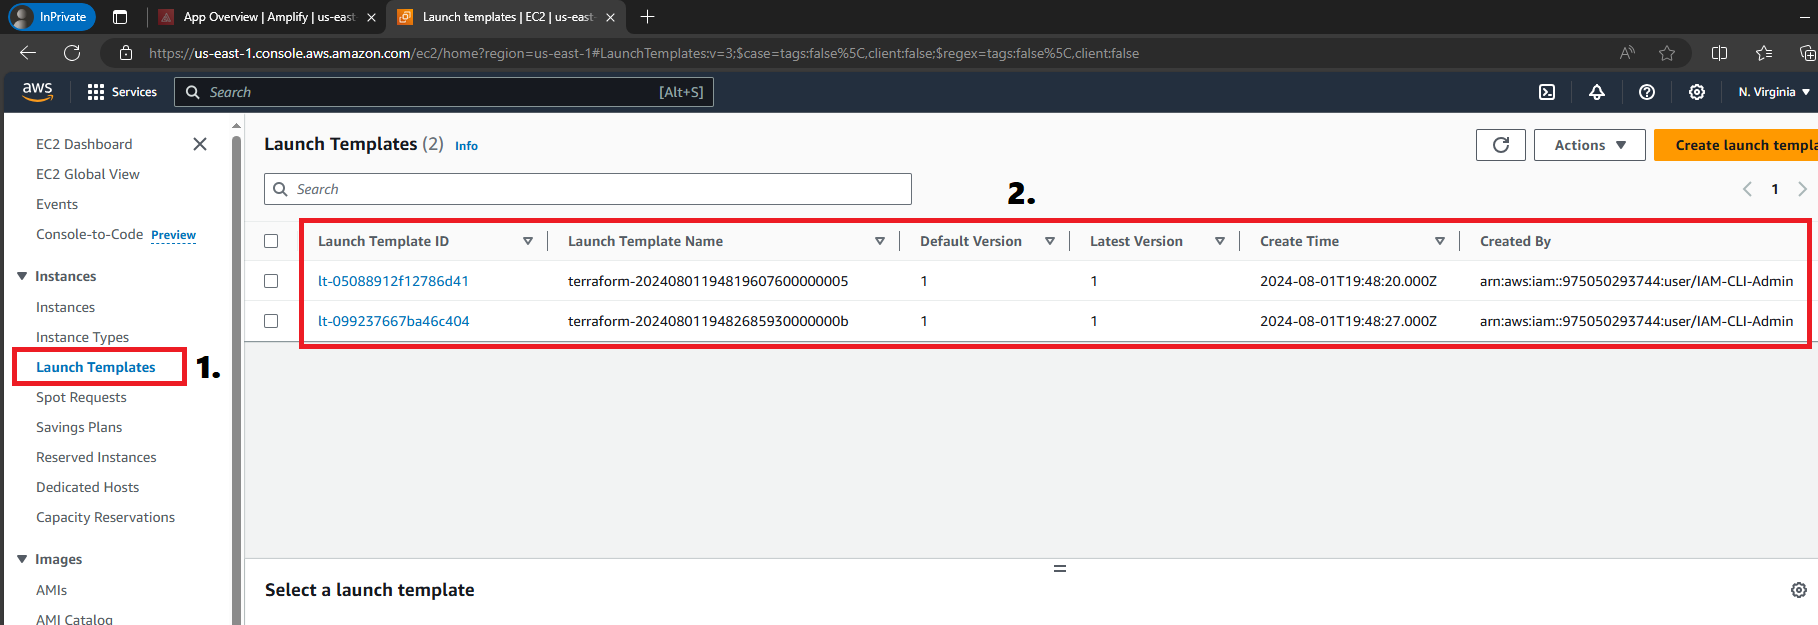Image resolution: width=1818 pixels, height=625 pixels.
Task: Open the AWS help question mark icon
Action: [1647, 92]
